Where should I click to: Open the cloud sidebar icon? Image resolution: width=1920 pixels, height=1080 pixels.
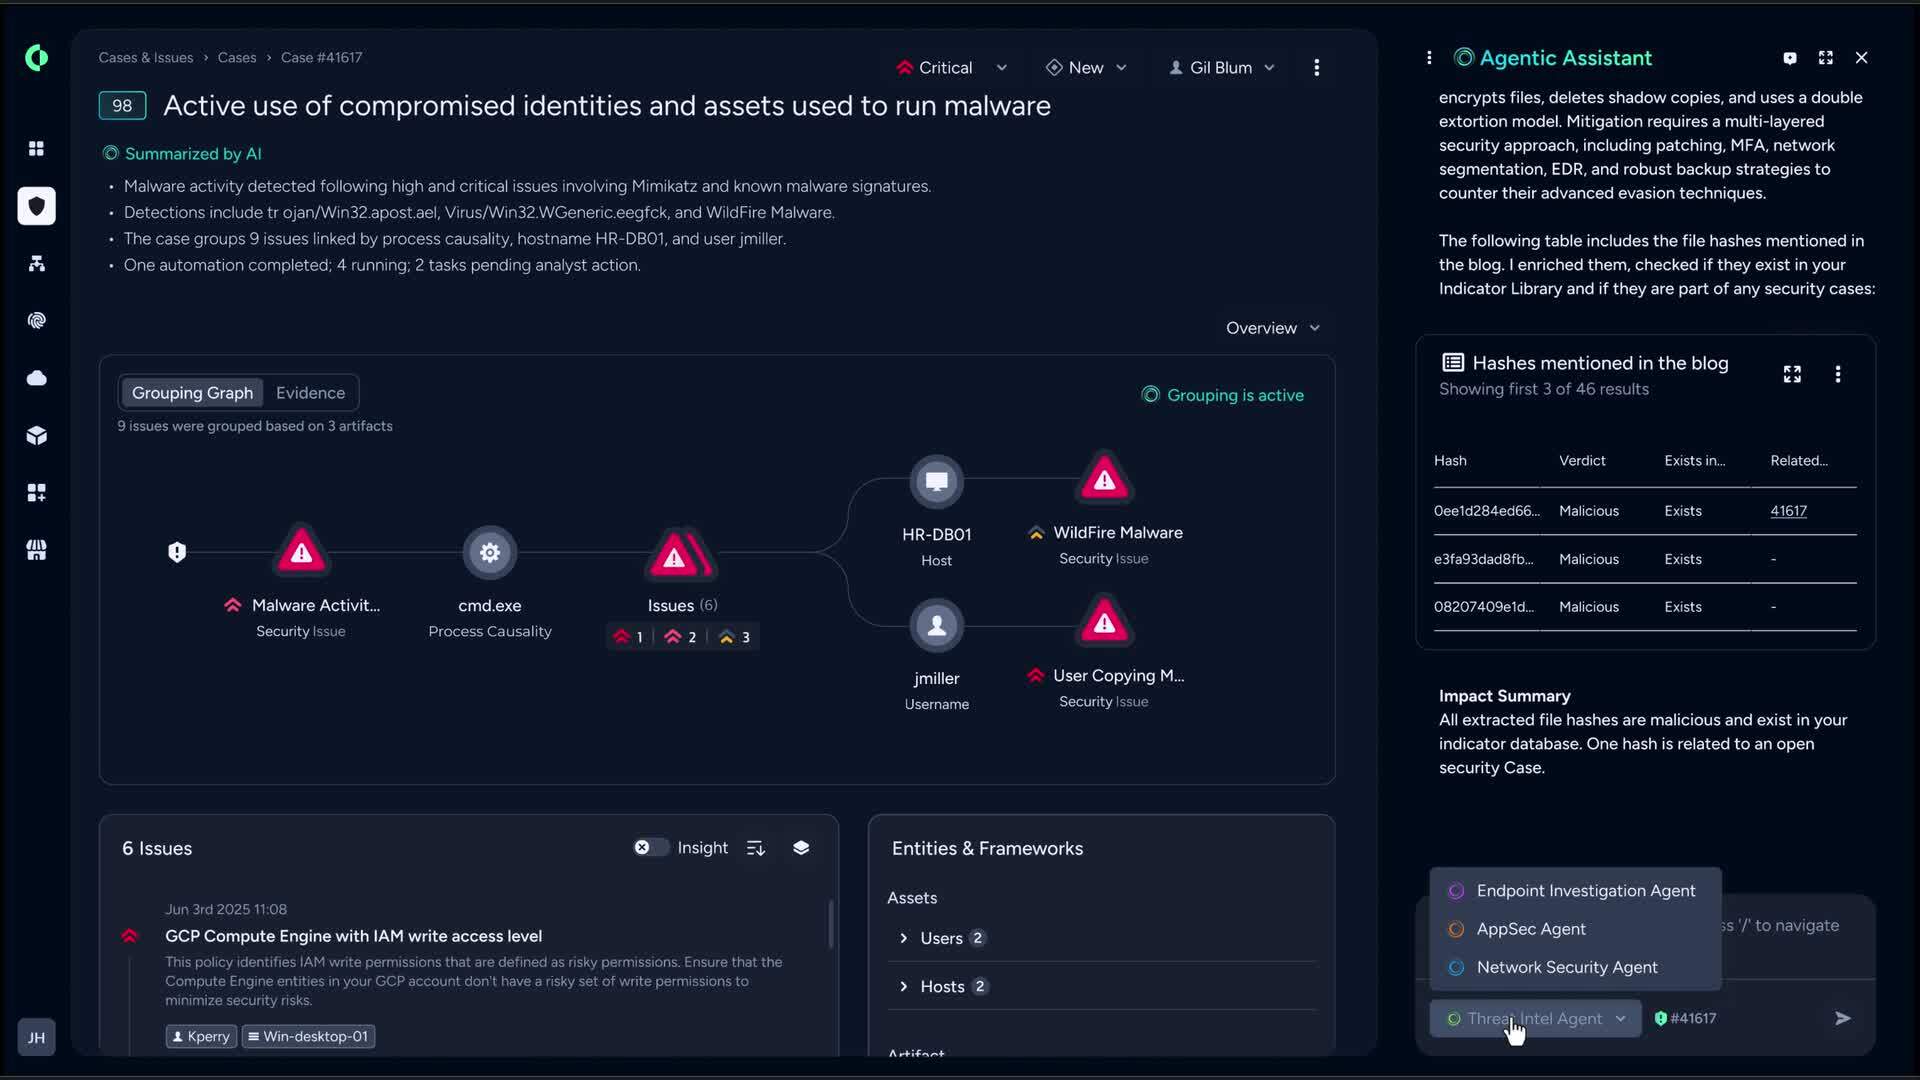click(37, 378)
